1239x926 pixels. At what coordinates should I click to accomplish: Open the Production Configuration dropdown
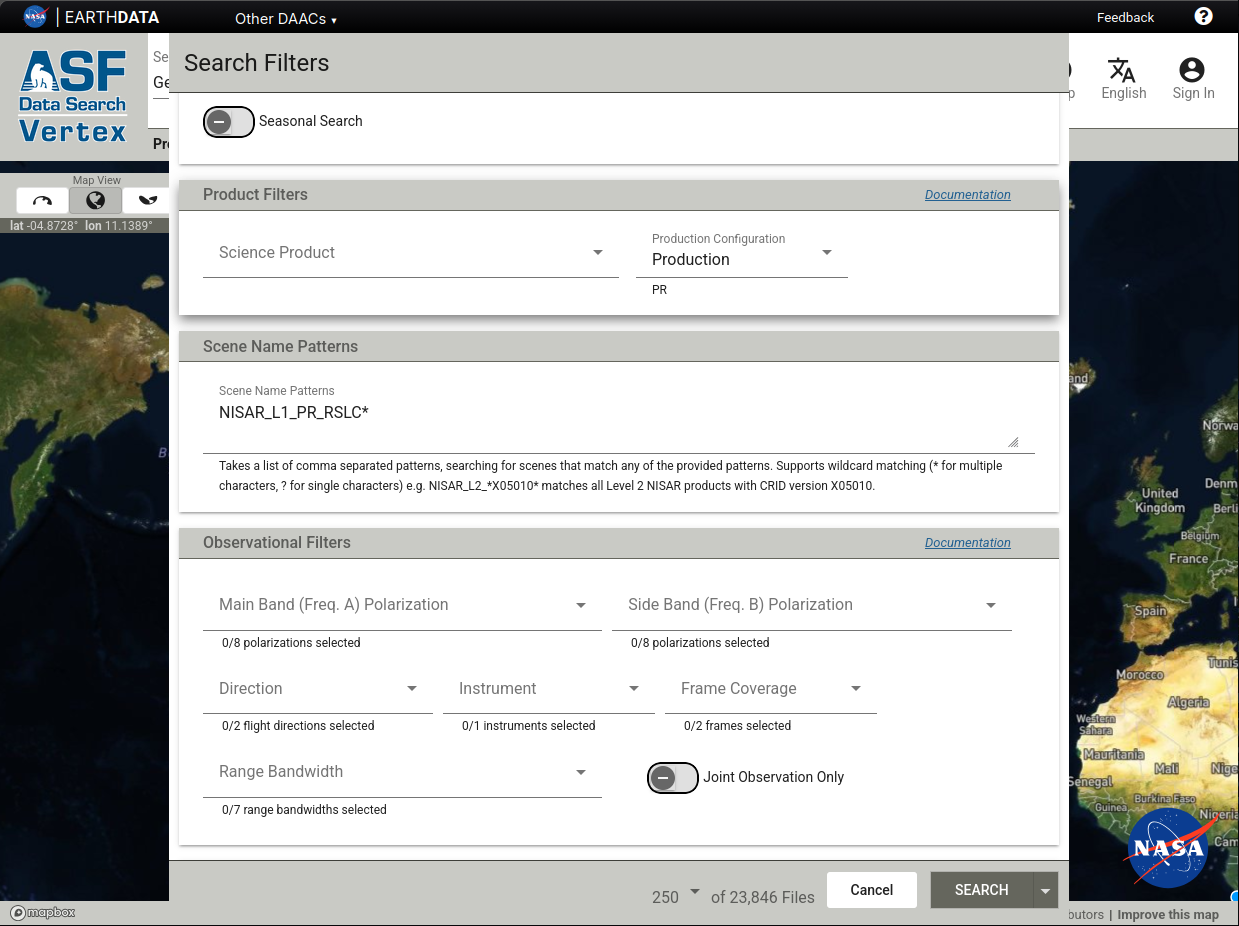[x=742, y=253]
